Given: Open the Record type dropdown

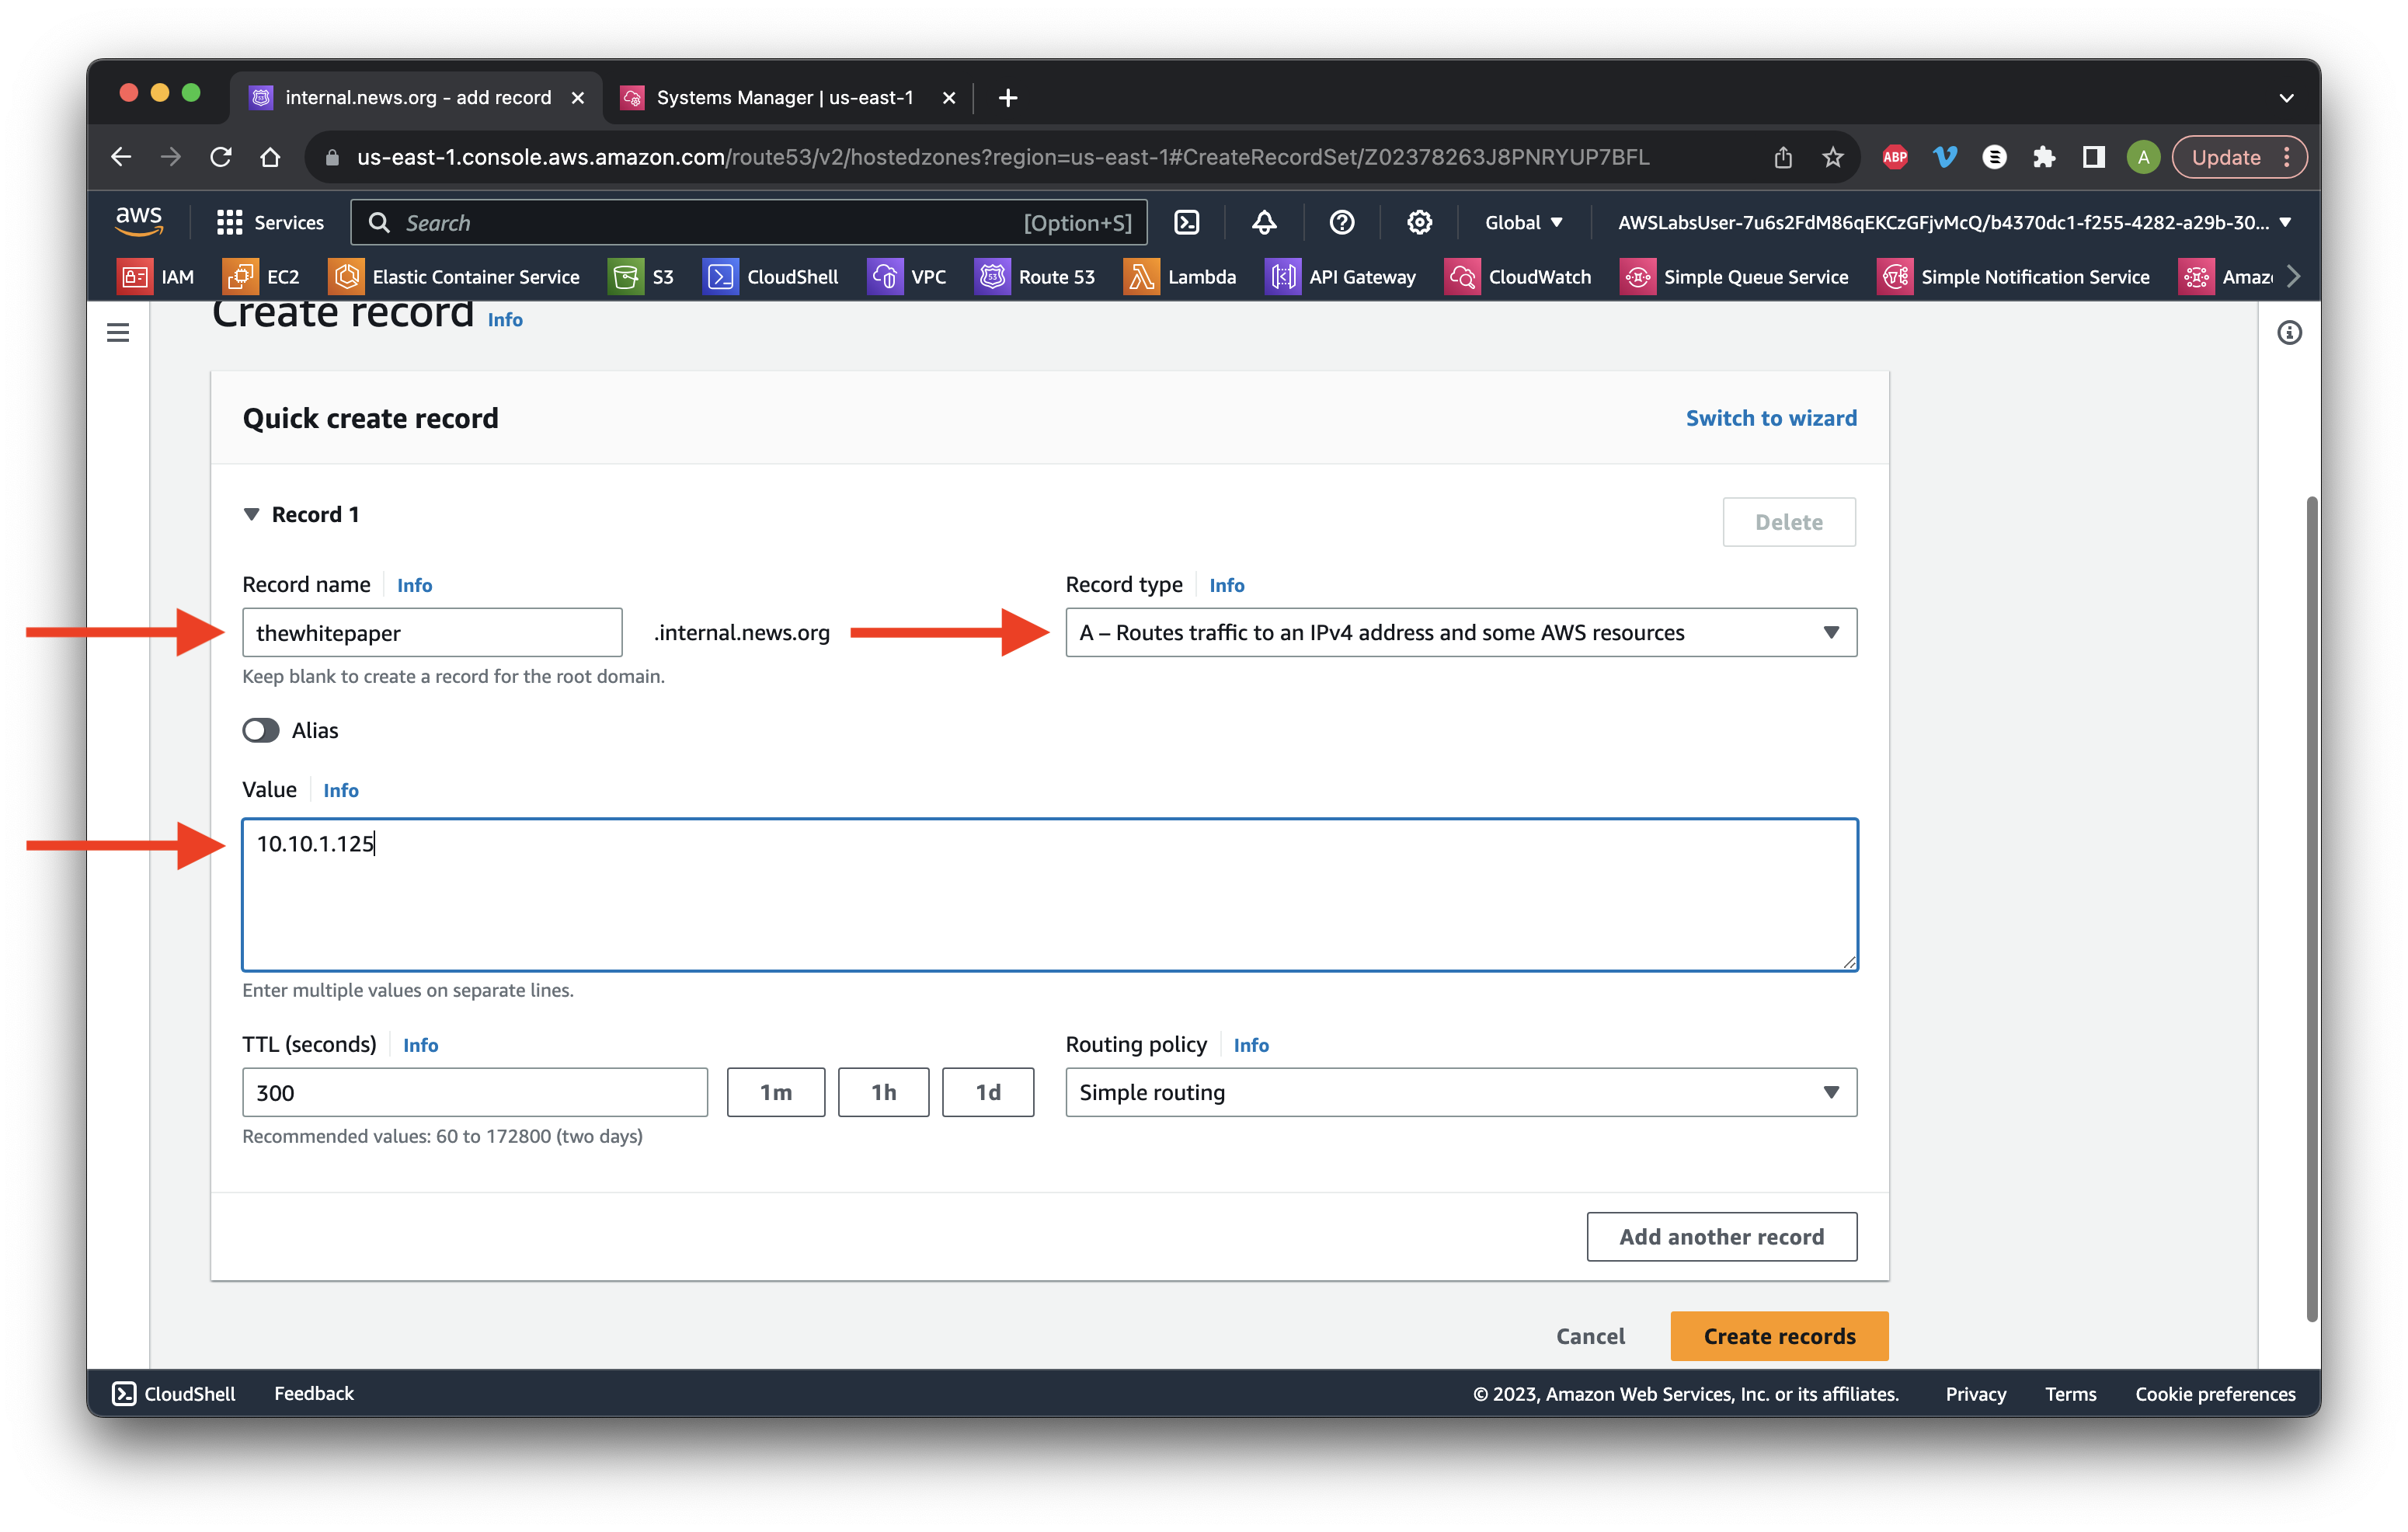Looking at the screenshot, I should (x=1461, y=632).
